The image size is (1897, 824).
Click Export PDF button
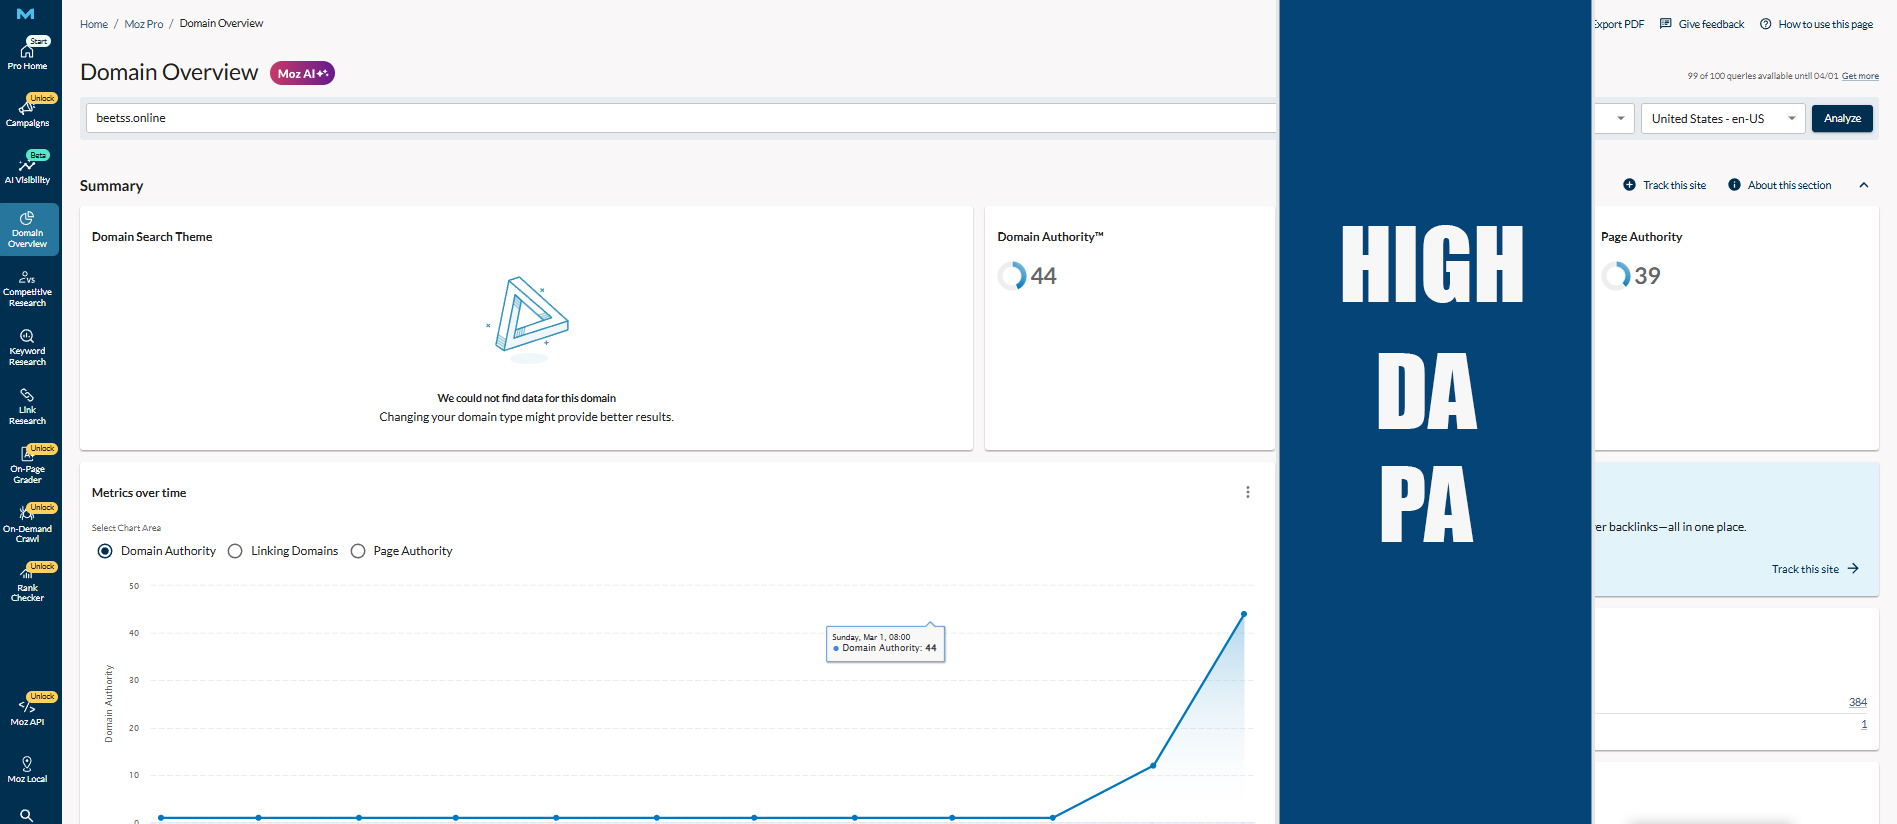[x=1619, y=24]
